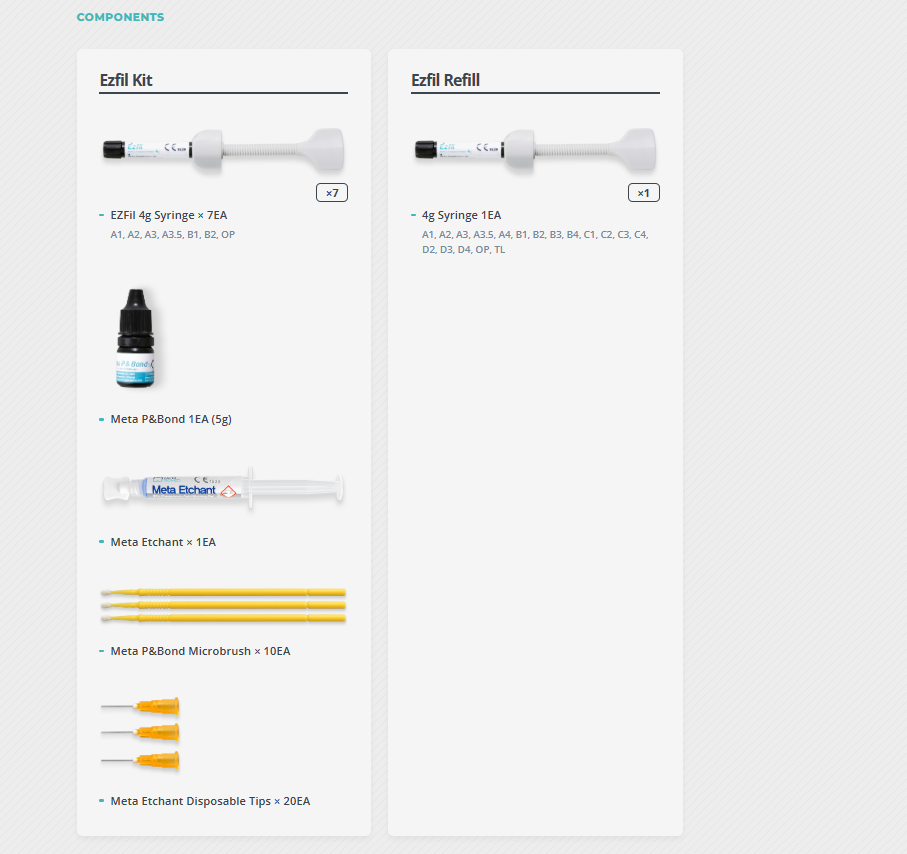Screen dimensions: 907x854
Task: Select the EZFil 4g Syringe × 7EA text
Action: coord(169,215)
